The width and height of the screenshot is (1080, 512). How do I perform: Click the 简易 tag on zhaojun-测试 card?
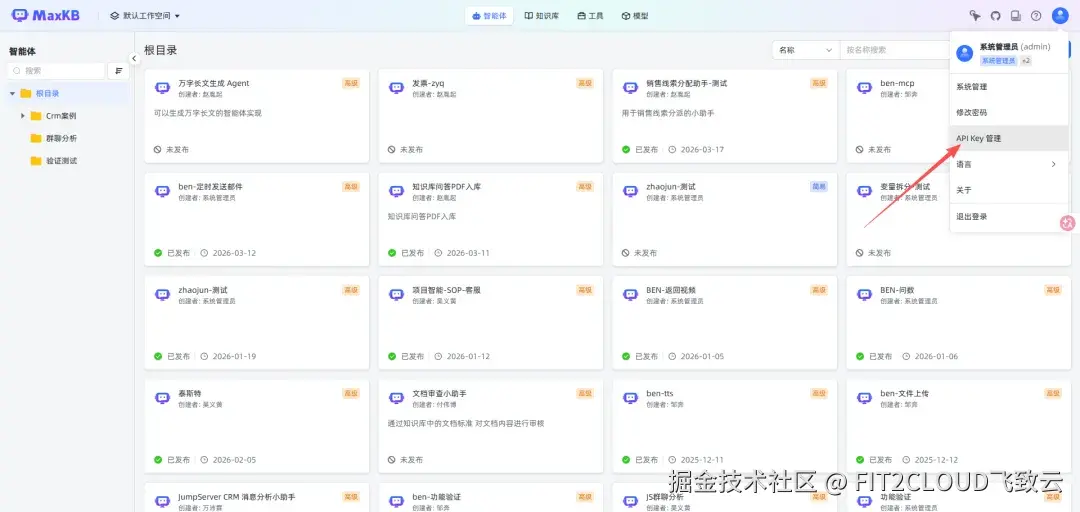click(x=818, y=187)
